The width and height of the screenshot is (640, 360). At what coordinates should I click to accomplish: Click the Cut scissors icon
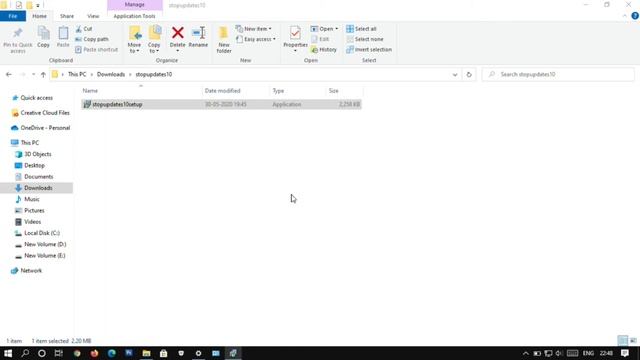(x=78, y=29)
